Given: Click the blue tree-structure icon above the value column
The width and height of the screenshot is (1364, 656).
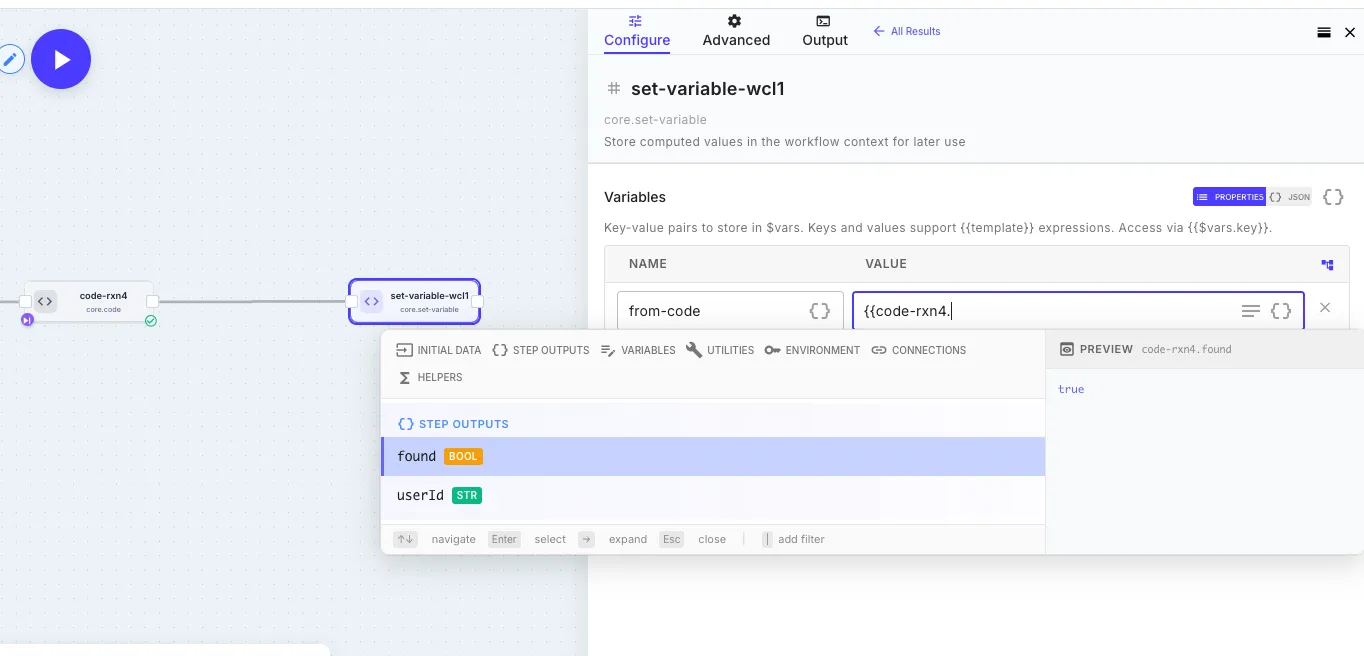Looking at the screenshot, I should click(x=1327, y=265).
